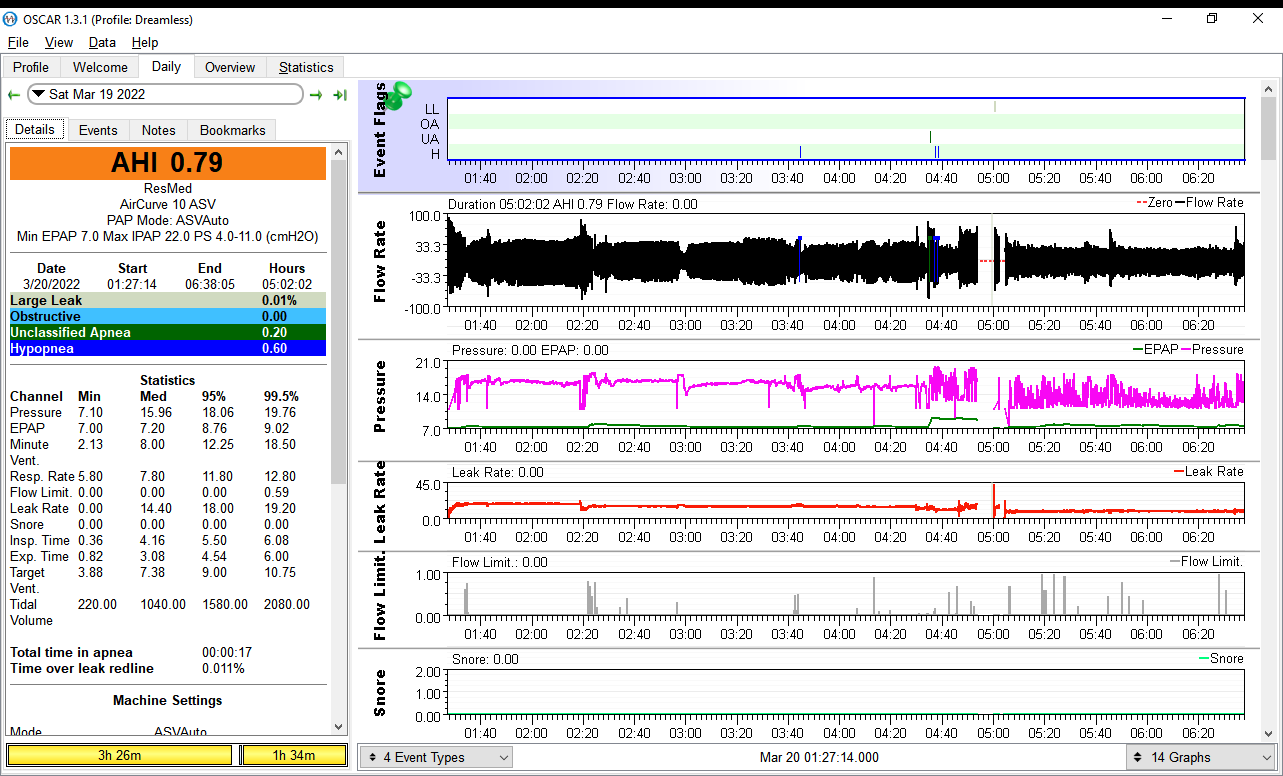Screen dimensions: 1283x776
Task: Open the Notes sub-tab
Action: point(158,130)
